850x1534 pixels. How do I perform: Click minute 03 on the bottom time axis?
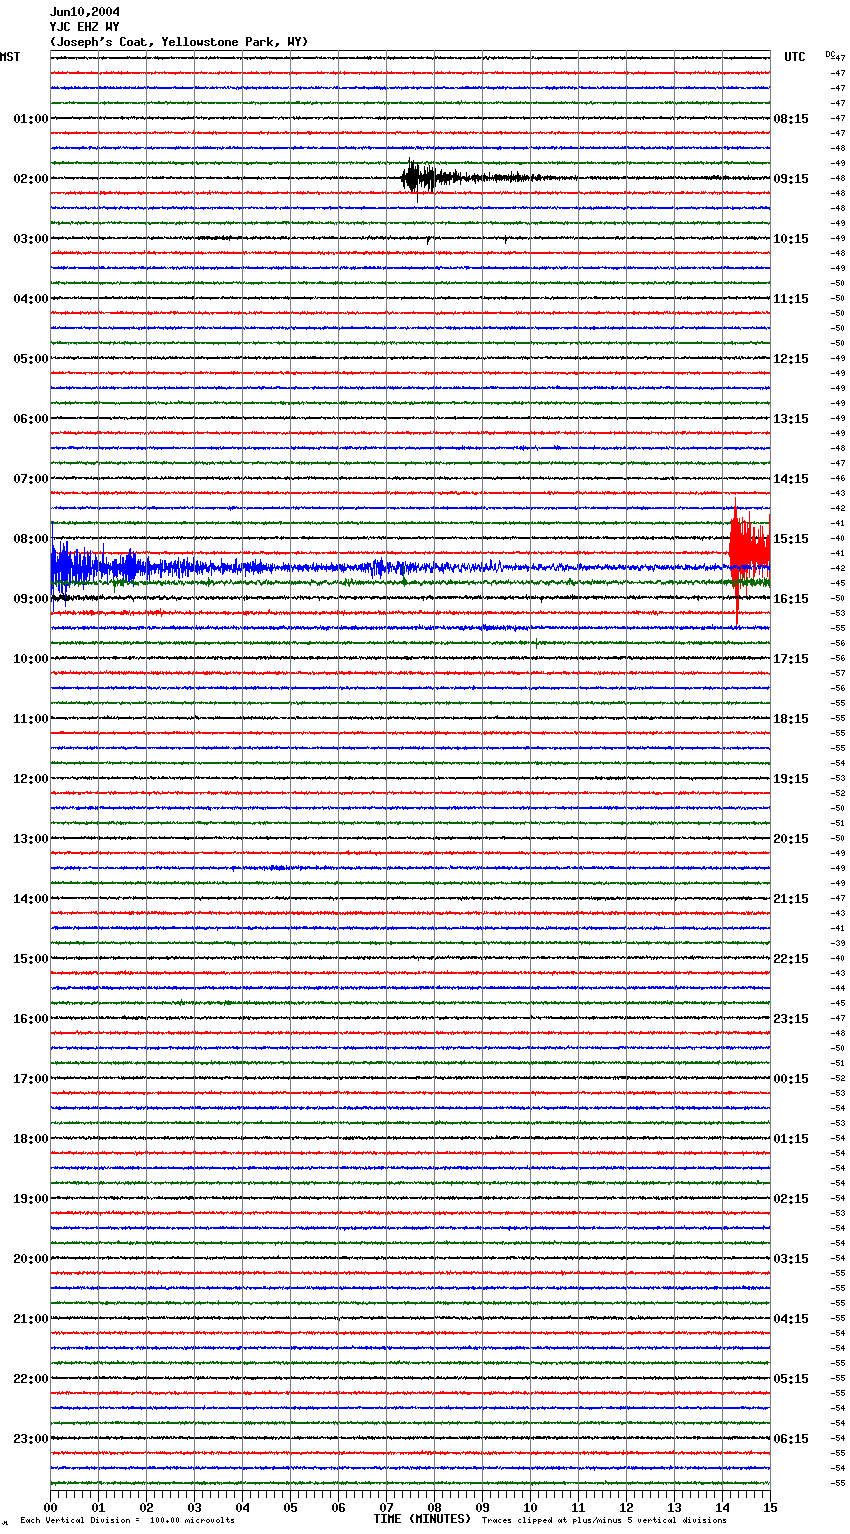[195, 1506]
